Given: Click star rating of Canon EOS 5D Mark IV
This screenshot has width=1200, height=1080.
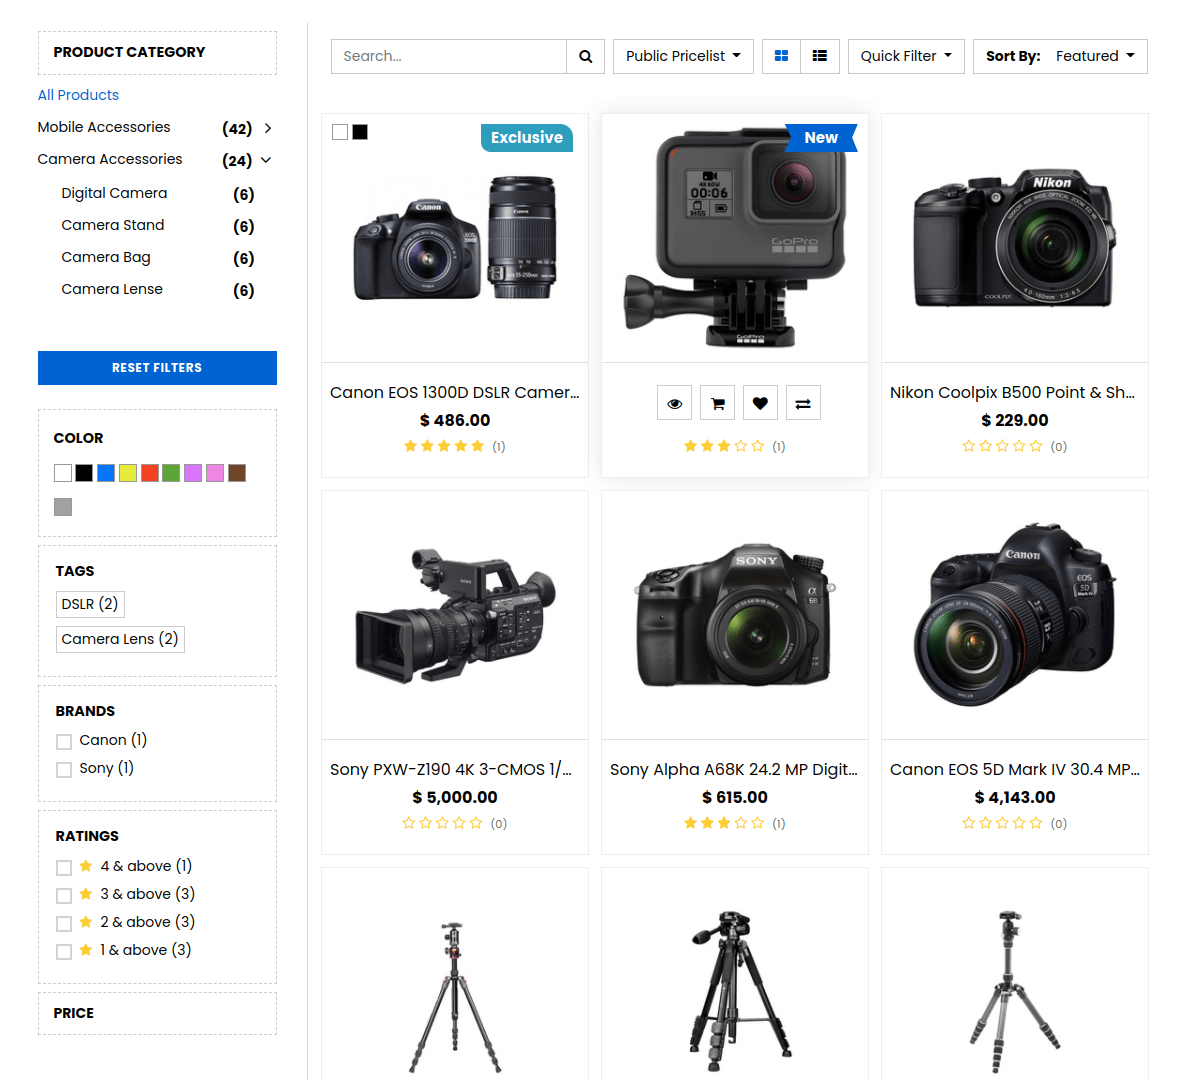Looking at the screenshot, I should [1003, 823].
